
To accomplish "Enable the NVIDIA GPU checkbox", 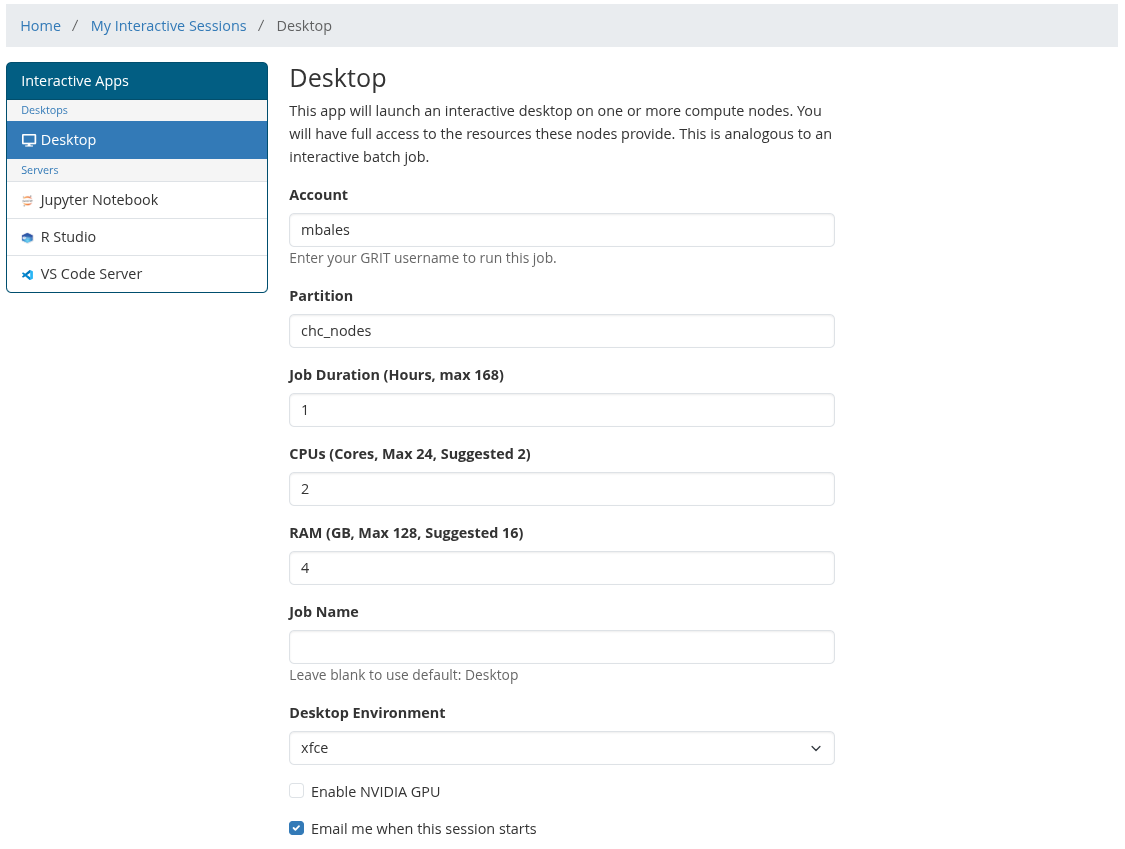I will click(297, 791).
